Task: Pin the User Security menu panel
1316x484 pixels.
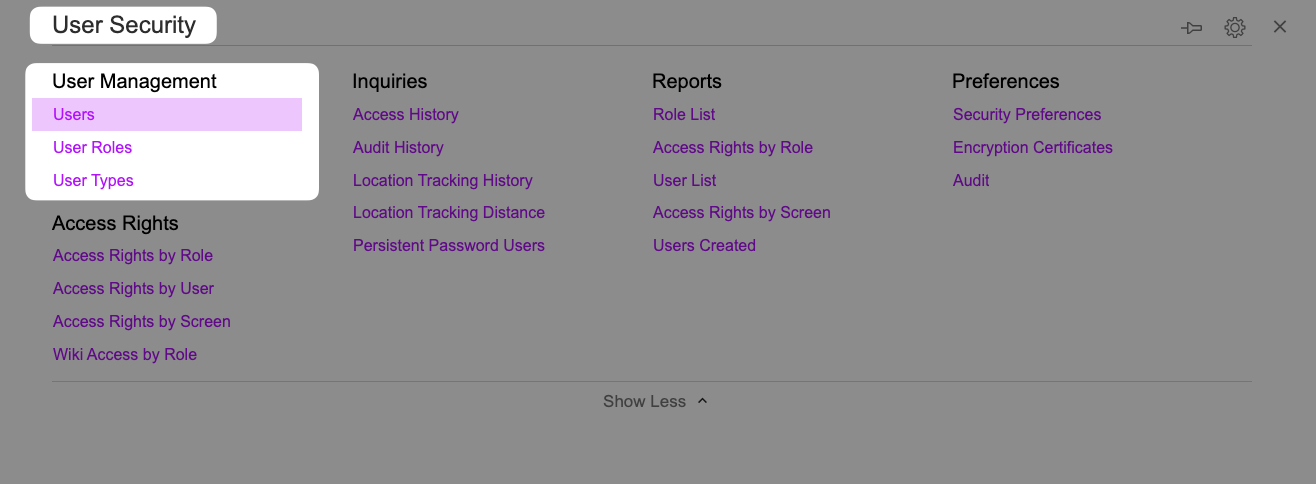Action: click(1191, 28)
